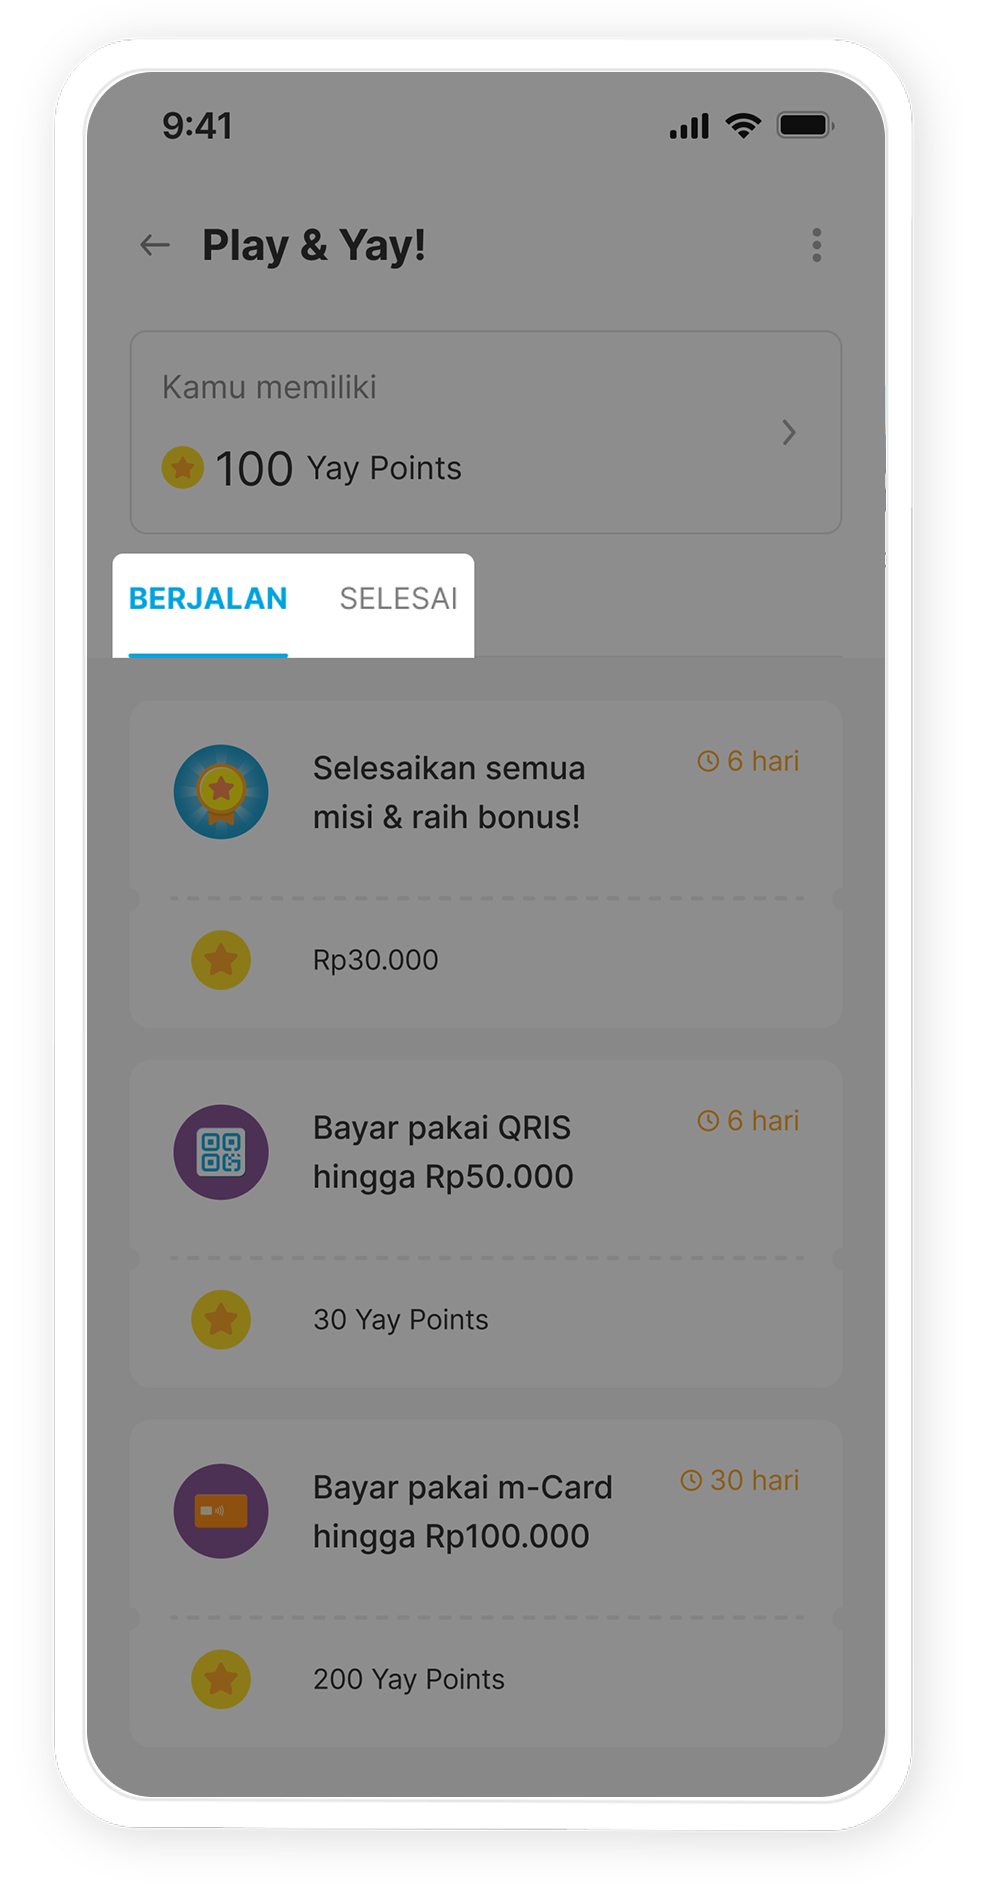Tap the 6 hari timer on bonus mission
The height and width of the screenshot is (1884, 981).
[748, 761]
